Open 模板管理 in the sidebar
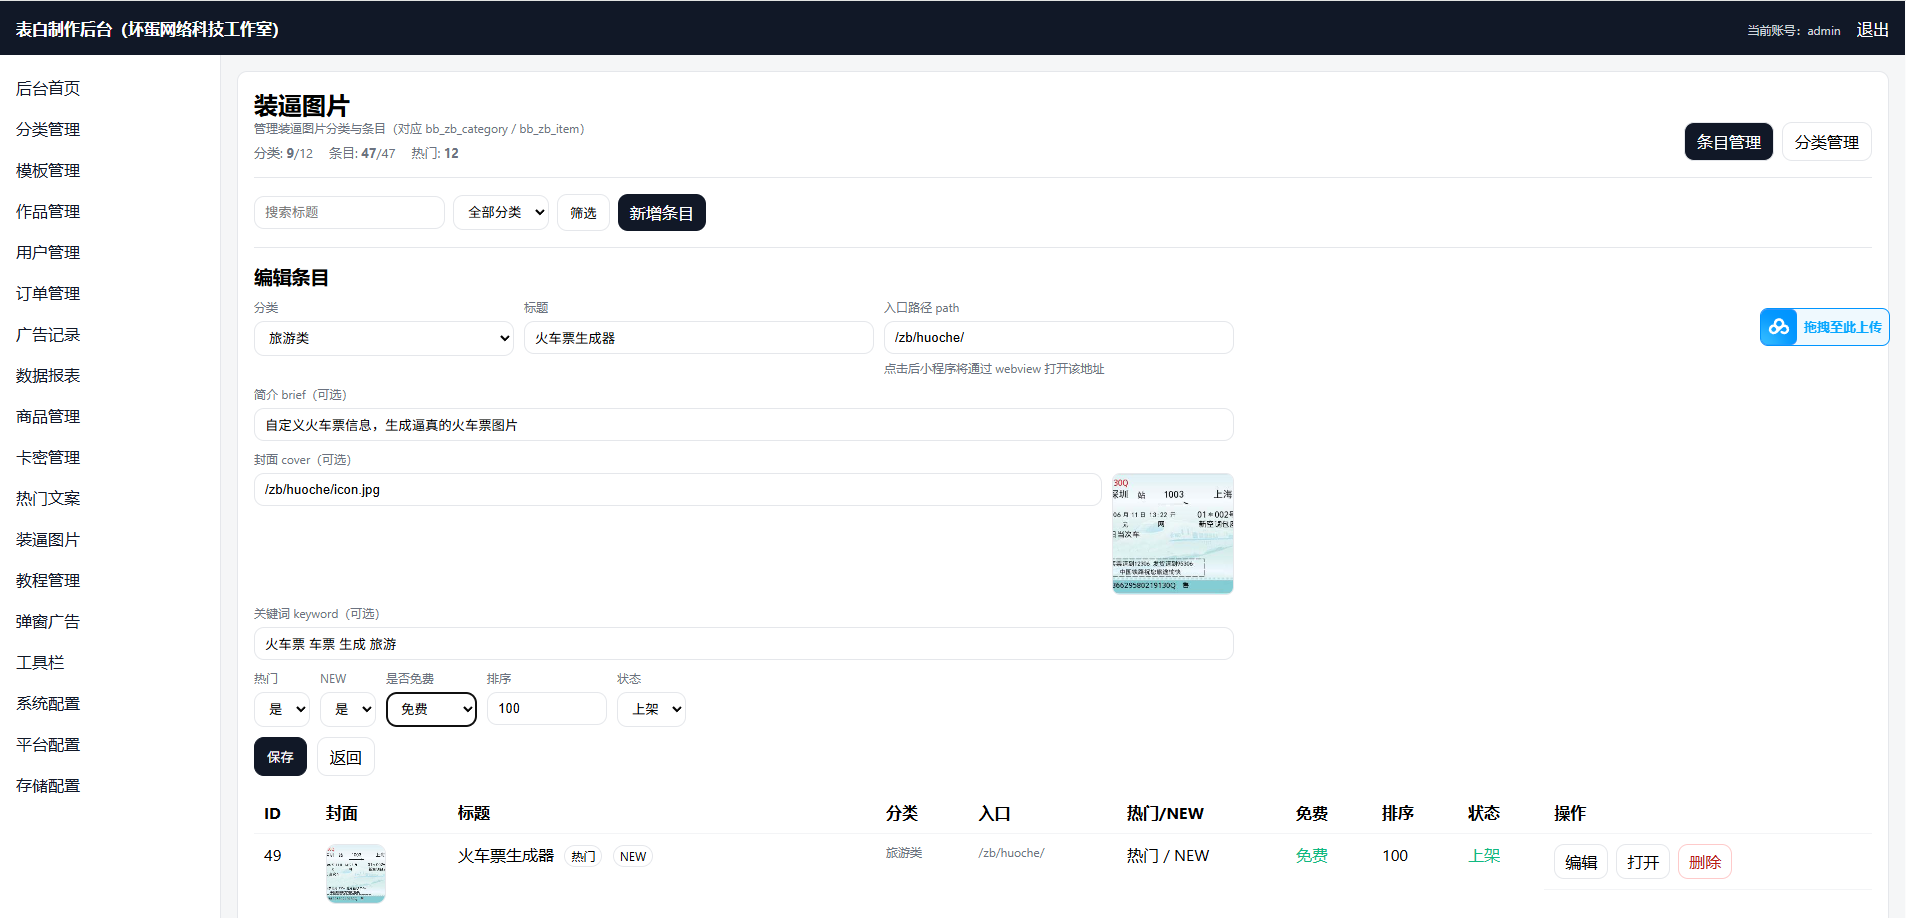 pyautogui.click(x=48, y=170)
